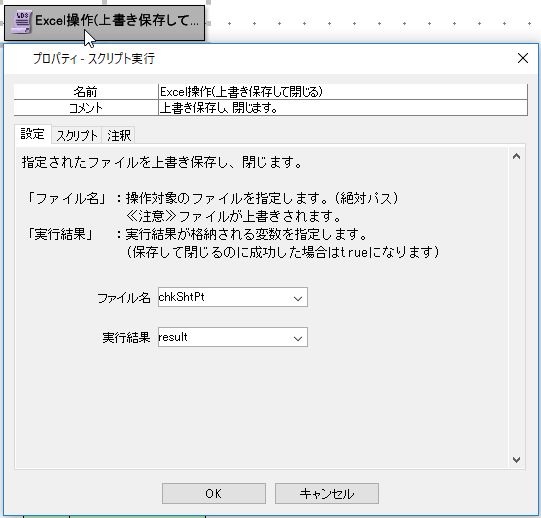Click the scrollbar down arrow

click(x=516, y=459)
